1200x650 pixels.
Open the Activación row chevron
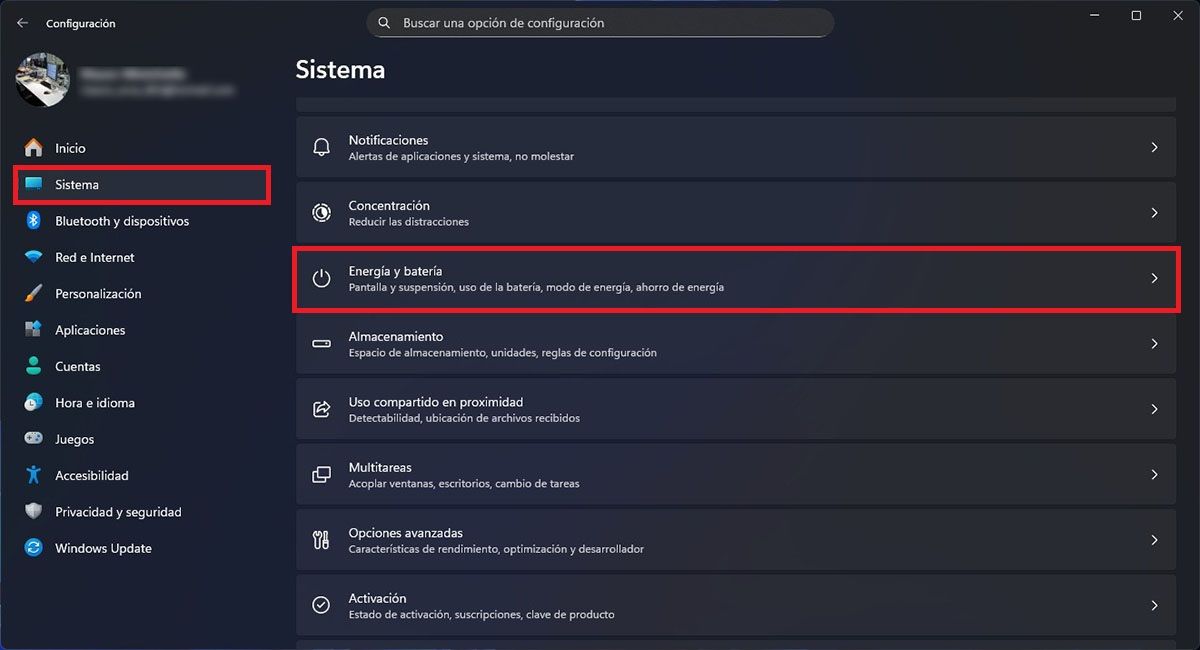tap(1154, 605)
